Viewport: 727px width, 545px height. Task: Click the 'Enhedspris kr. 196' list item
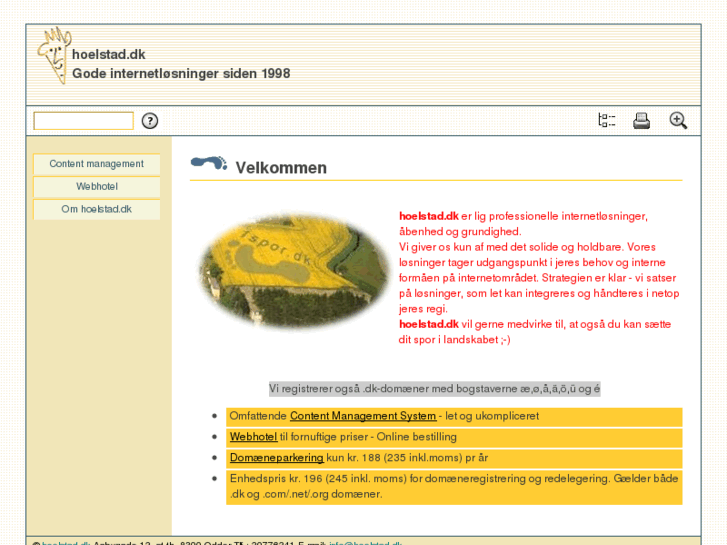tap(454, 487)
